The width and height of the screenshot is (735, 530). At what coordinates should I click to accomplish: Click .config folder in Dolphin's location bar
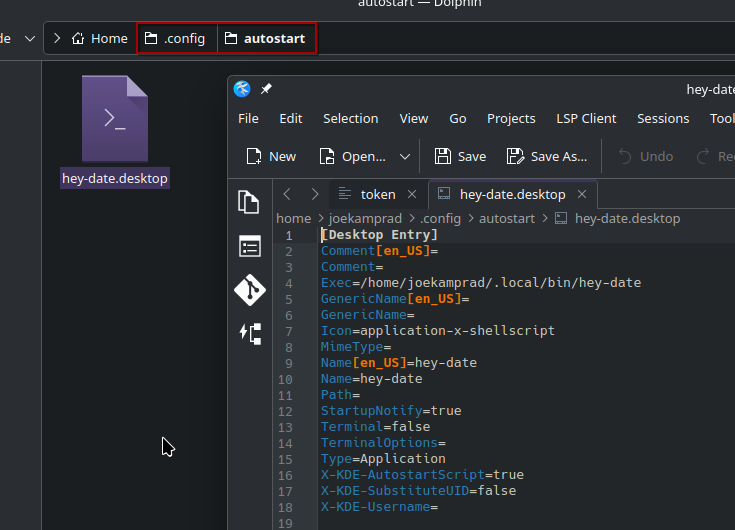(175, 38)
